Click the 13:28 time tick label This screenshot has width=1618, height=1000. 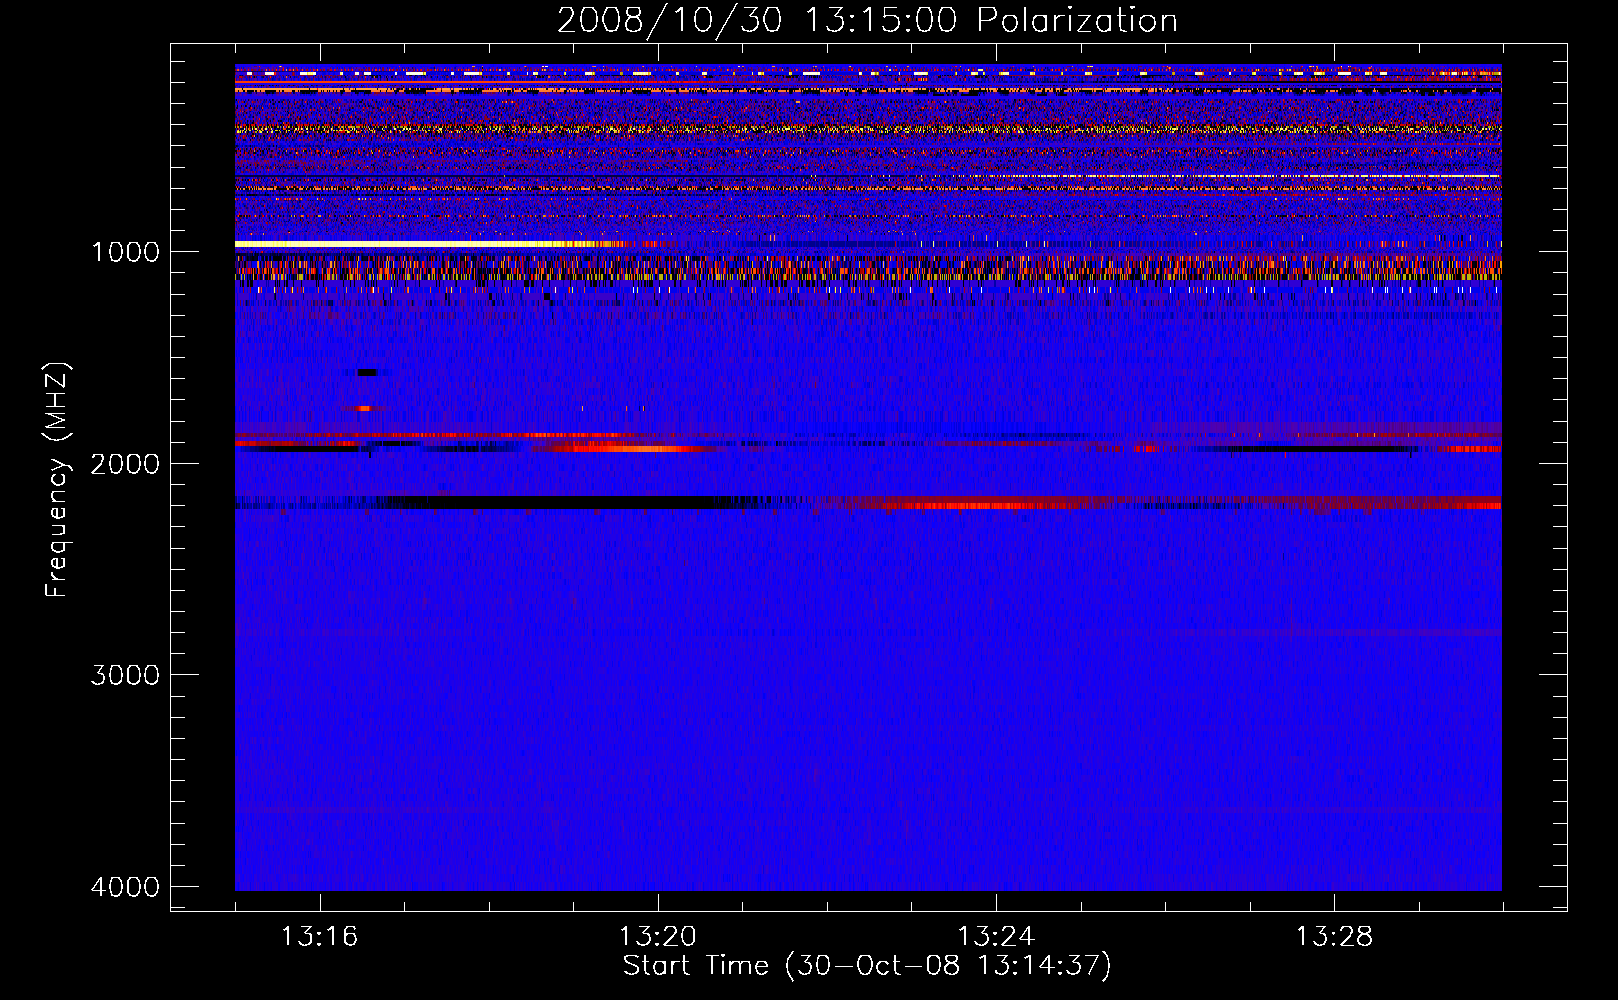click(1334, 937)
